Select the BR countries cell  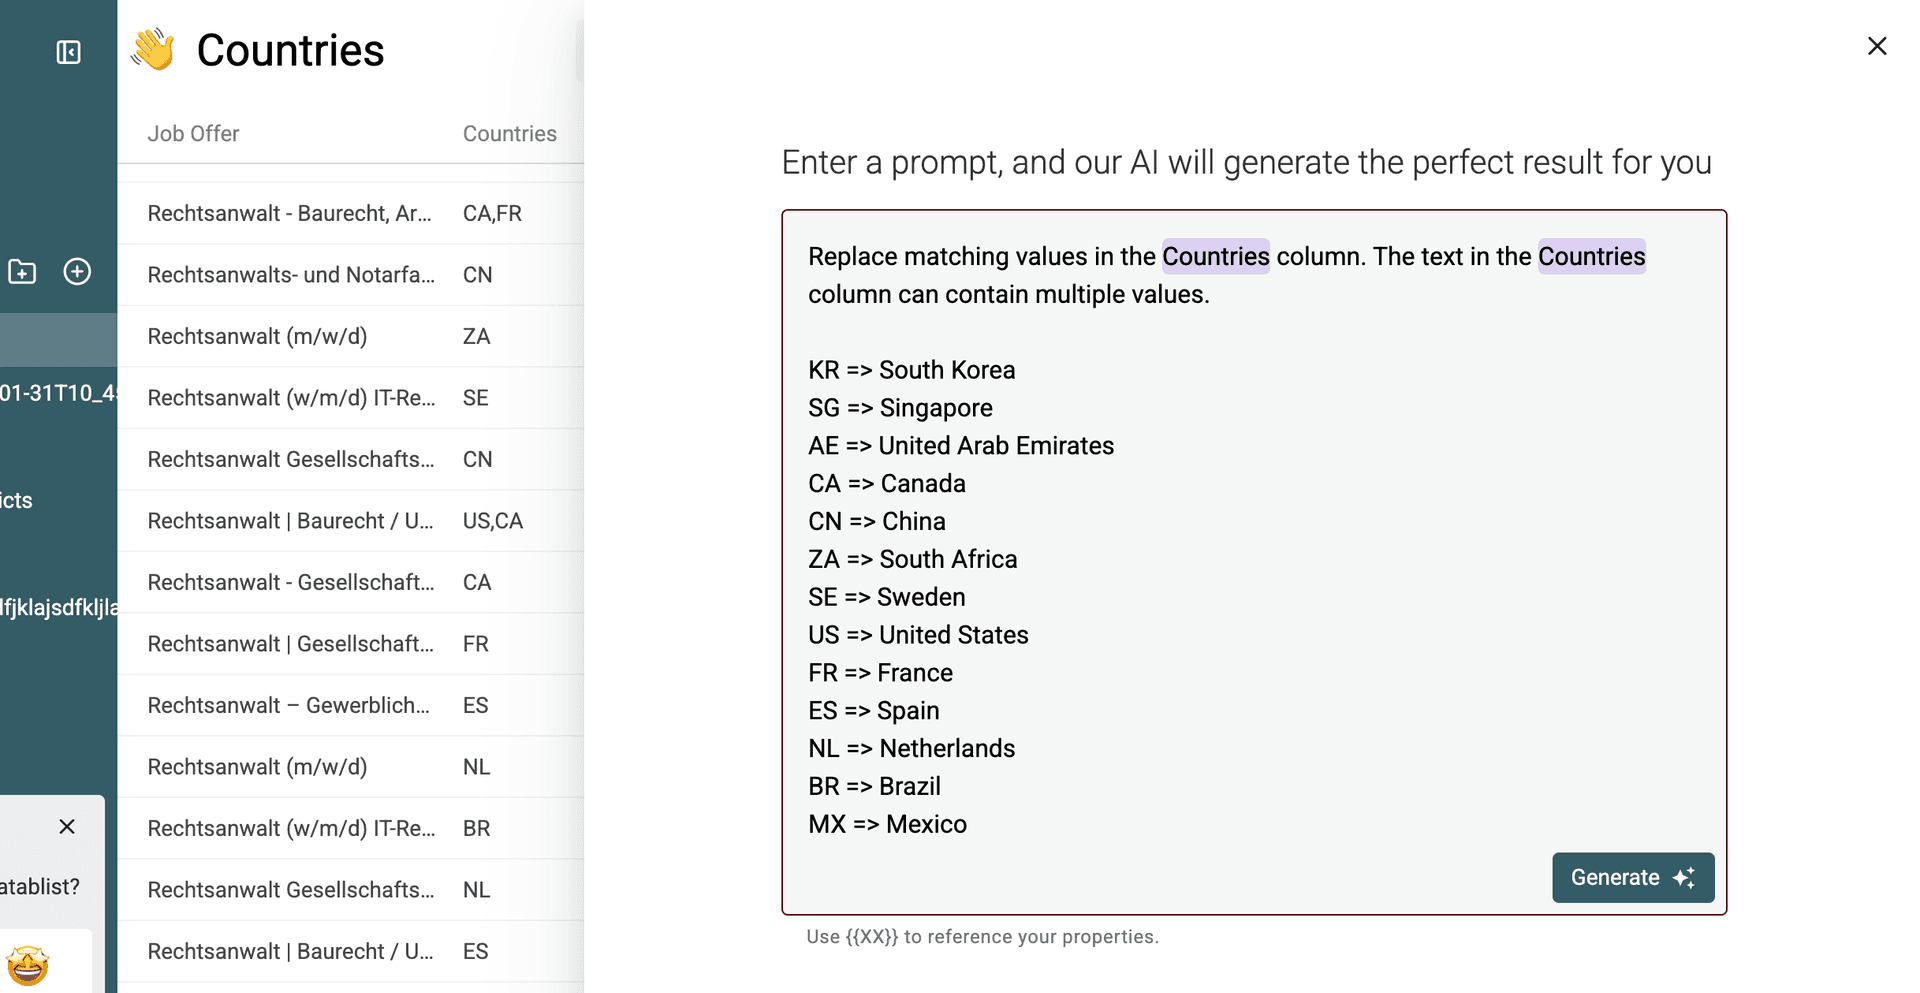476,829
